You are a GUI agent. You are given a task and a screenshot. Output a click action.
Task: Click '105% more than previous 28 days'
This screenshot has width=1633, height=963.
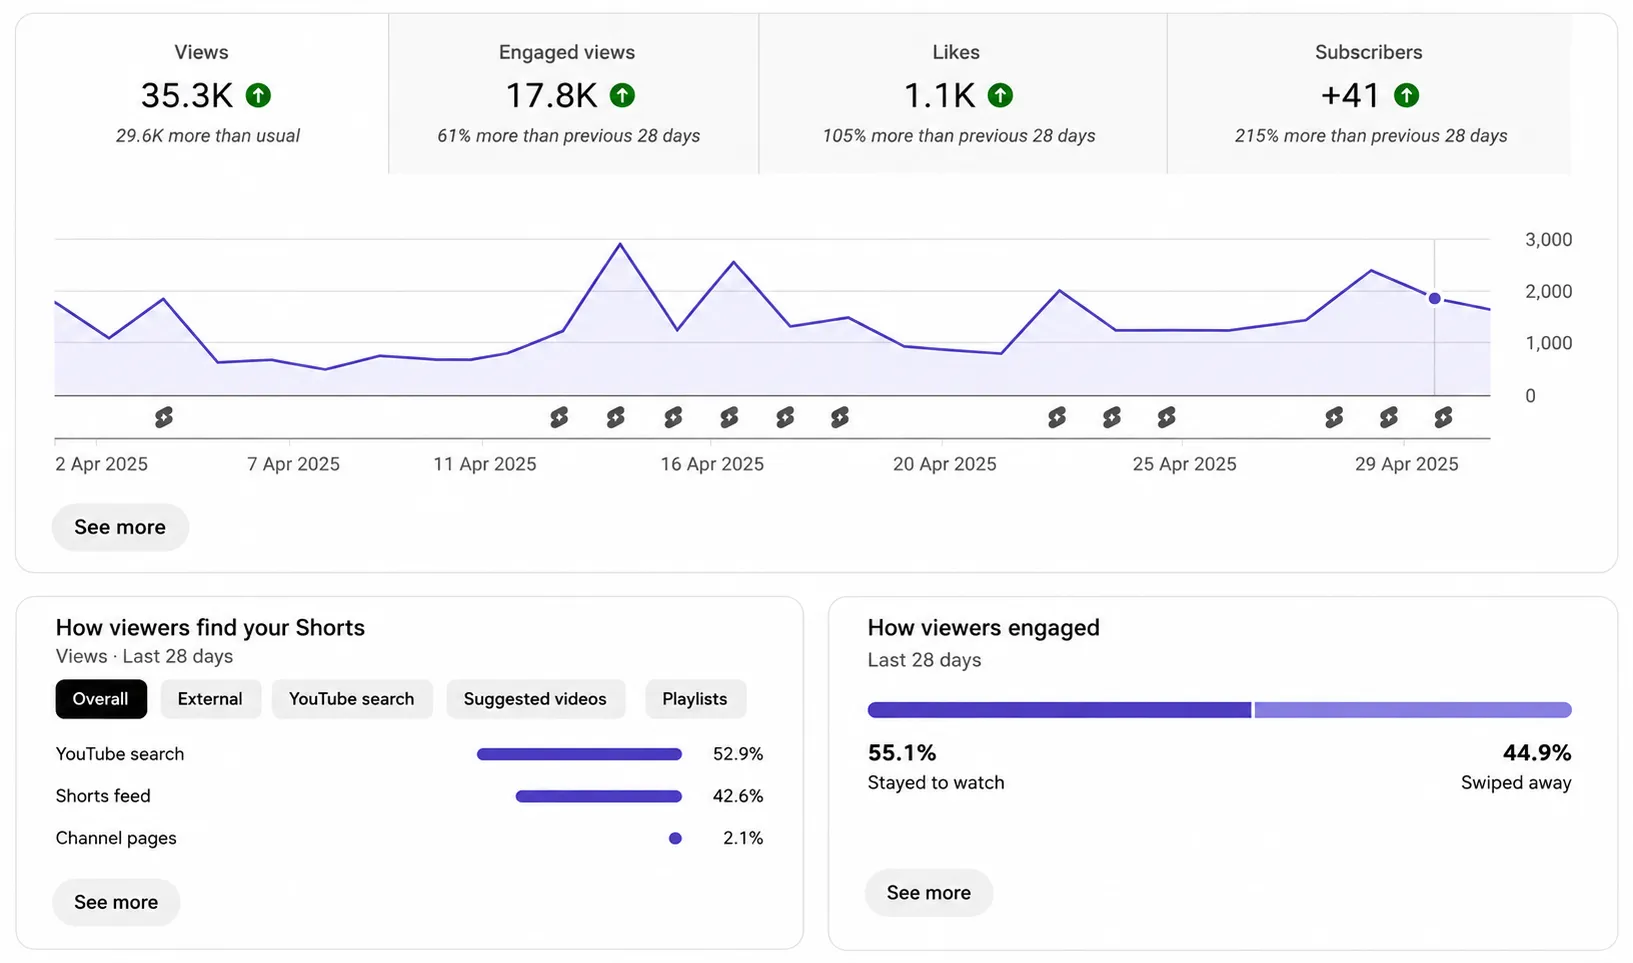tap(959, 136)
